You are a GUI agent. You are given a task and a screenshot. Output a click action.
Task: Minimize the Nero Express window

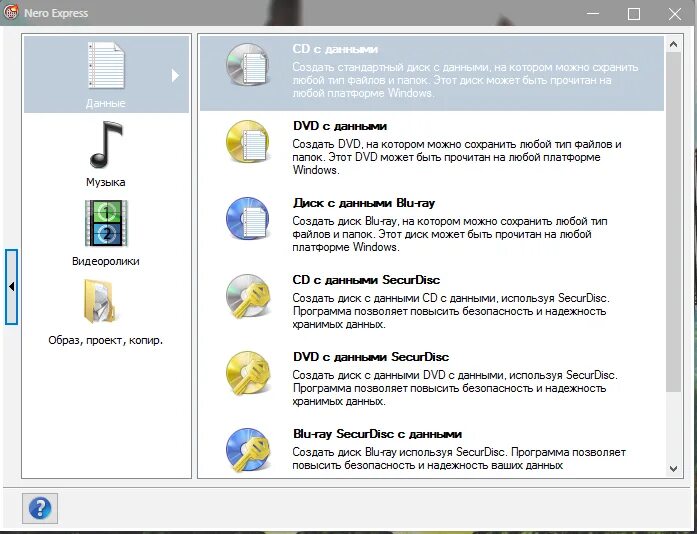593,14
